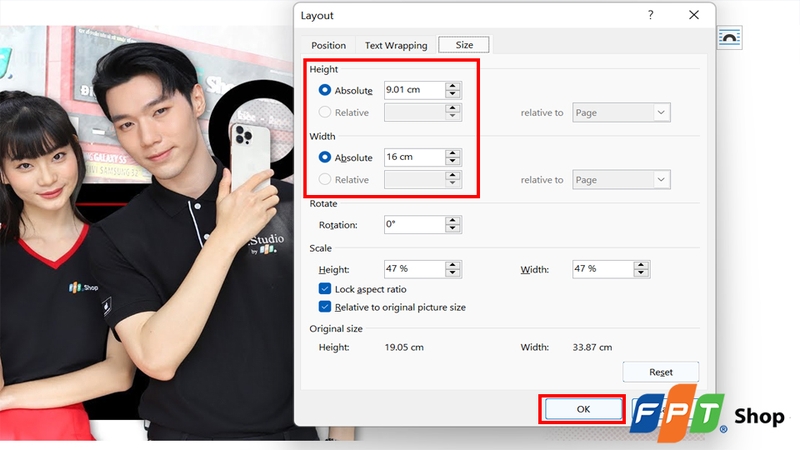Image resolution: width=800 pixels, height=450 pixels.
Task: Click the Rotation field showing 0°
Action: coord(414,224)
